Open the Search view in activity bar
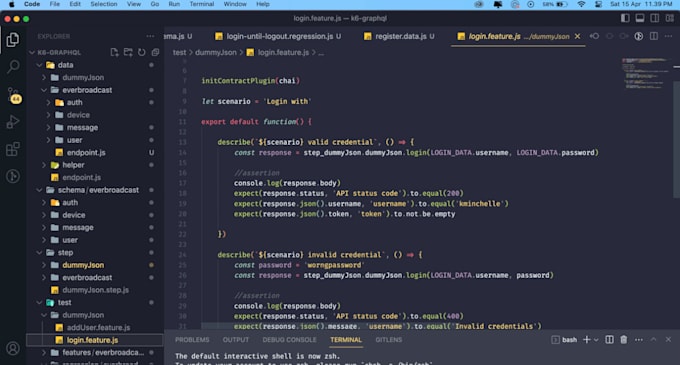 (13, 67)
